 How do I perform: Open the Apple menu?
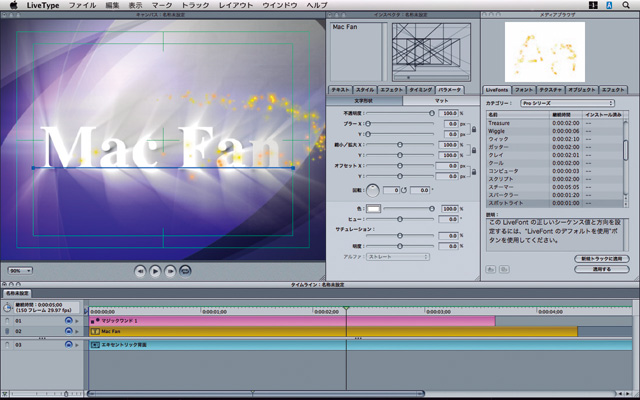coord(13,5)
